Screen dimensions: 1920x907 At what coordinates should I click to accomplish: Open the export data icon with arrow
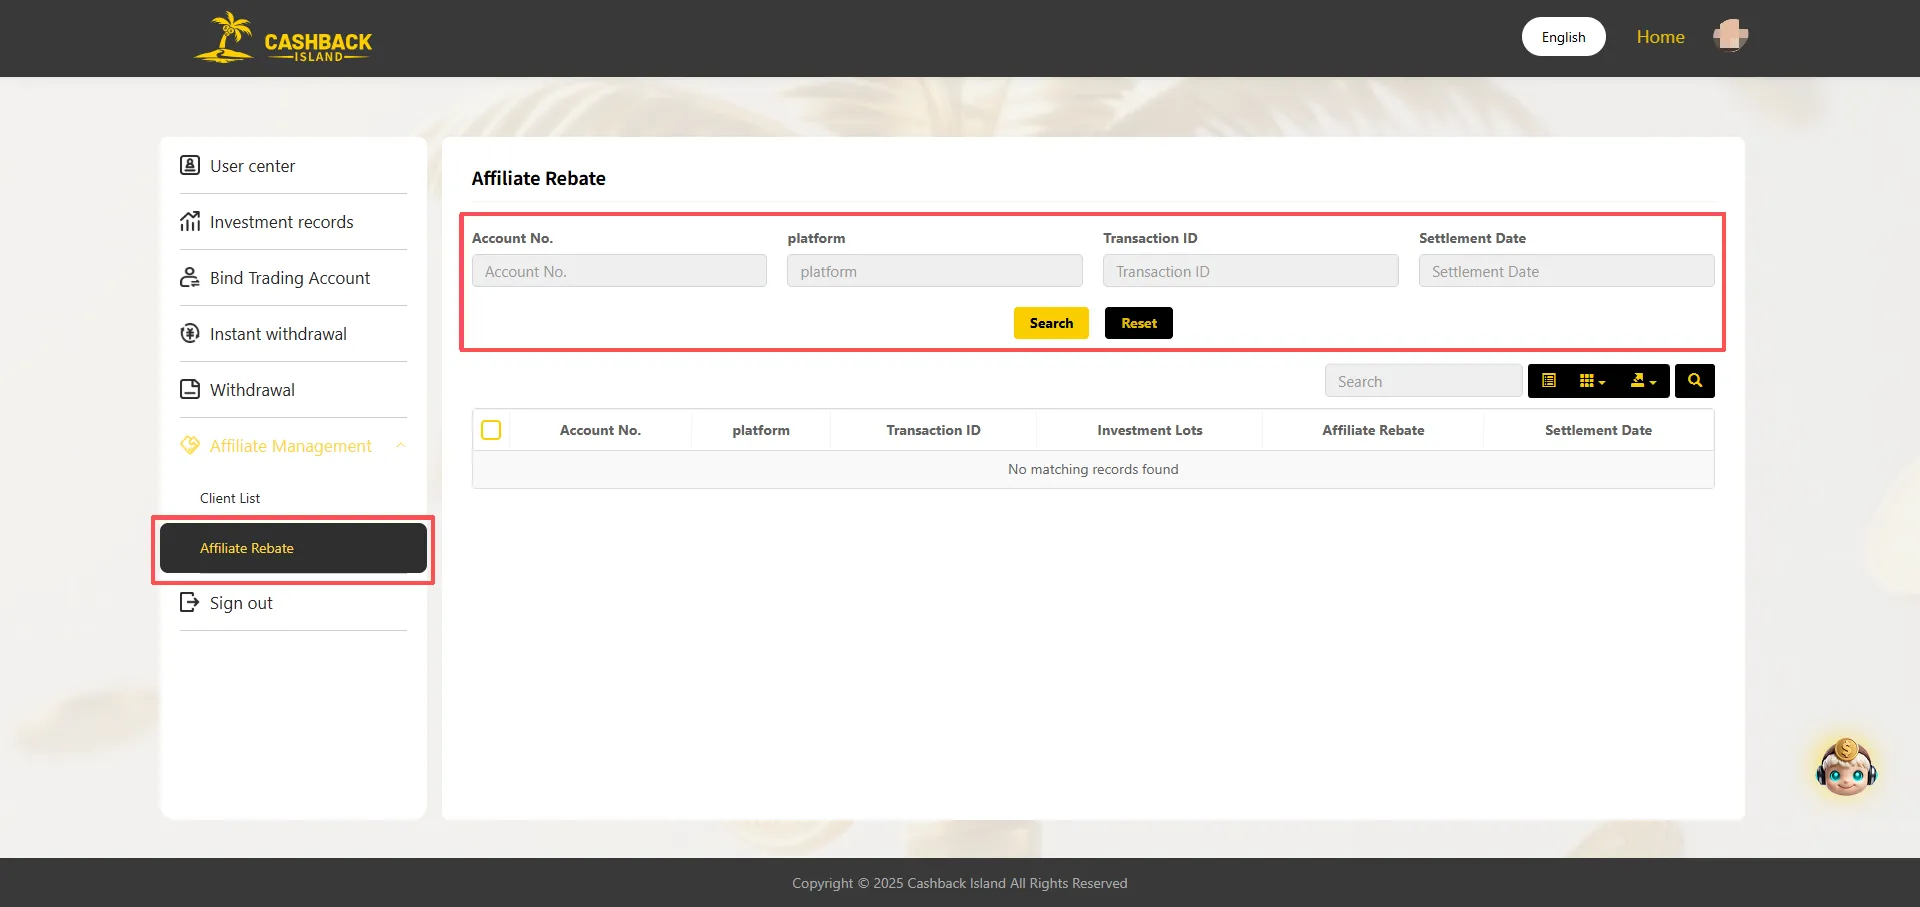(x=1639, y=381)
